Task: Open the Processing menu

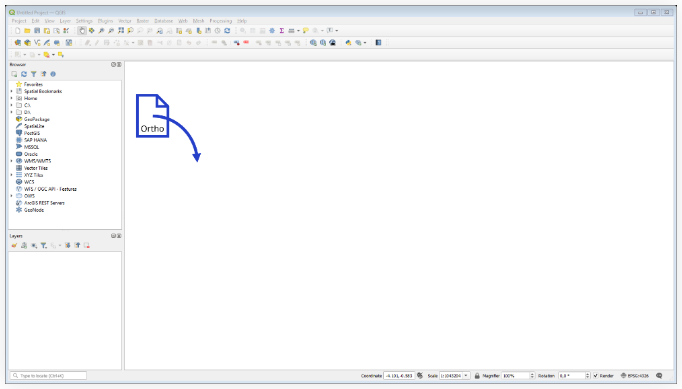Action: click(221, 21)
